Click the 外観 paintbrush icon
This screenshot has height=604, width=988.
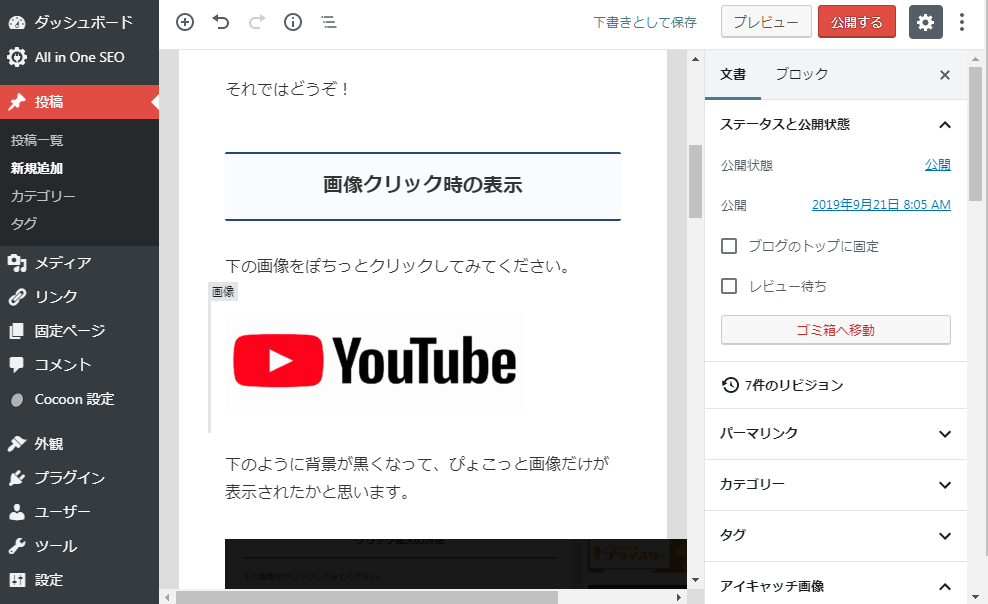pyautogui.click(x=17, y=443)
